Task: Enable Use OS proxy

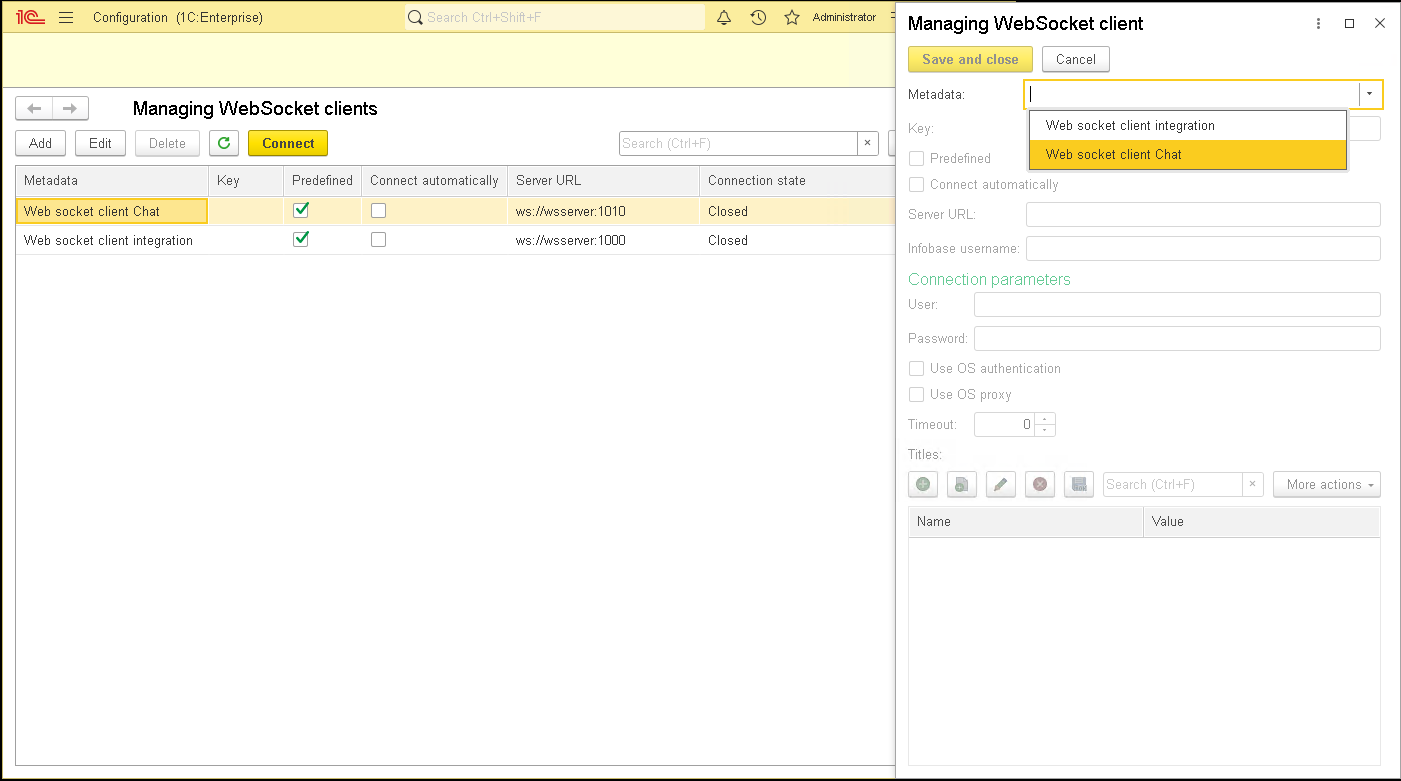Action: point(916,394)
